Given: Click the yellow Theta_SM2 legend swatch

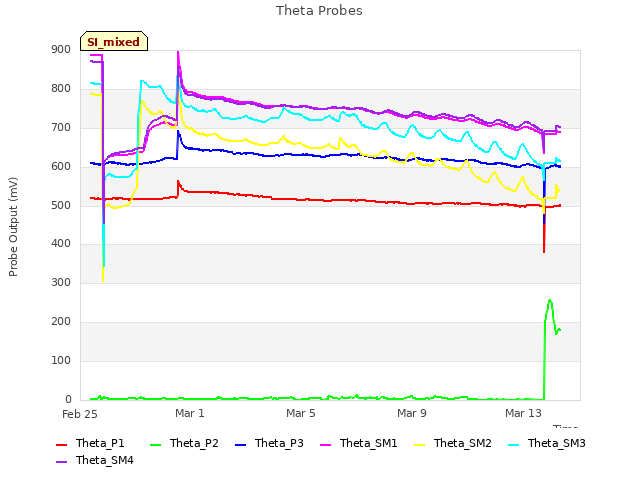Looking at the screenshot, I should [x=420, y=444].
